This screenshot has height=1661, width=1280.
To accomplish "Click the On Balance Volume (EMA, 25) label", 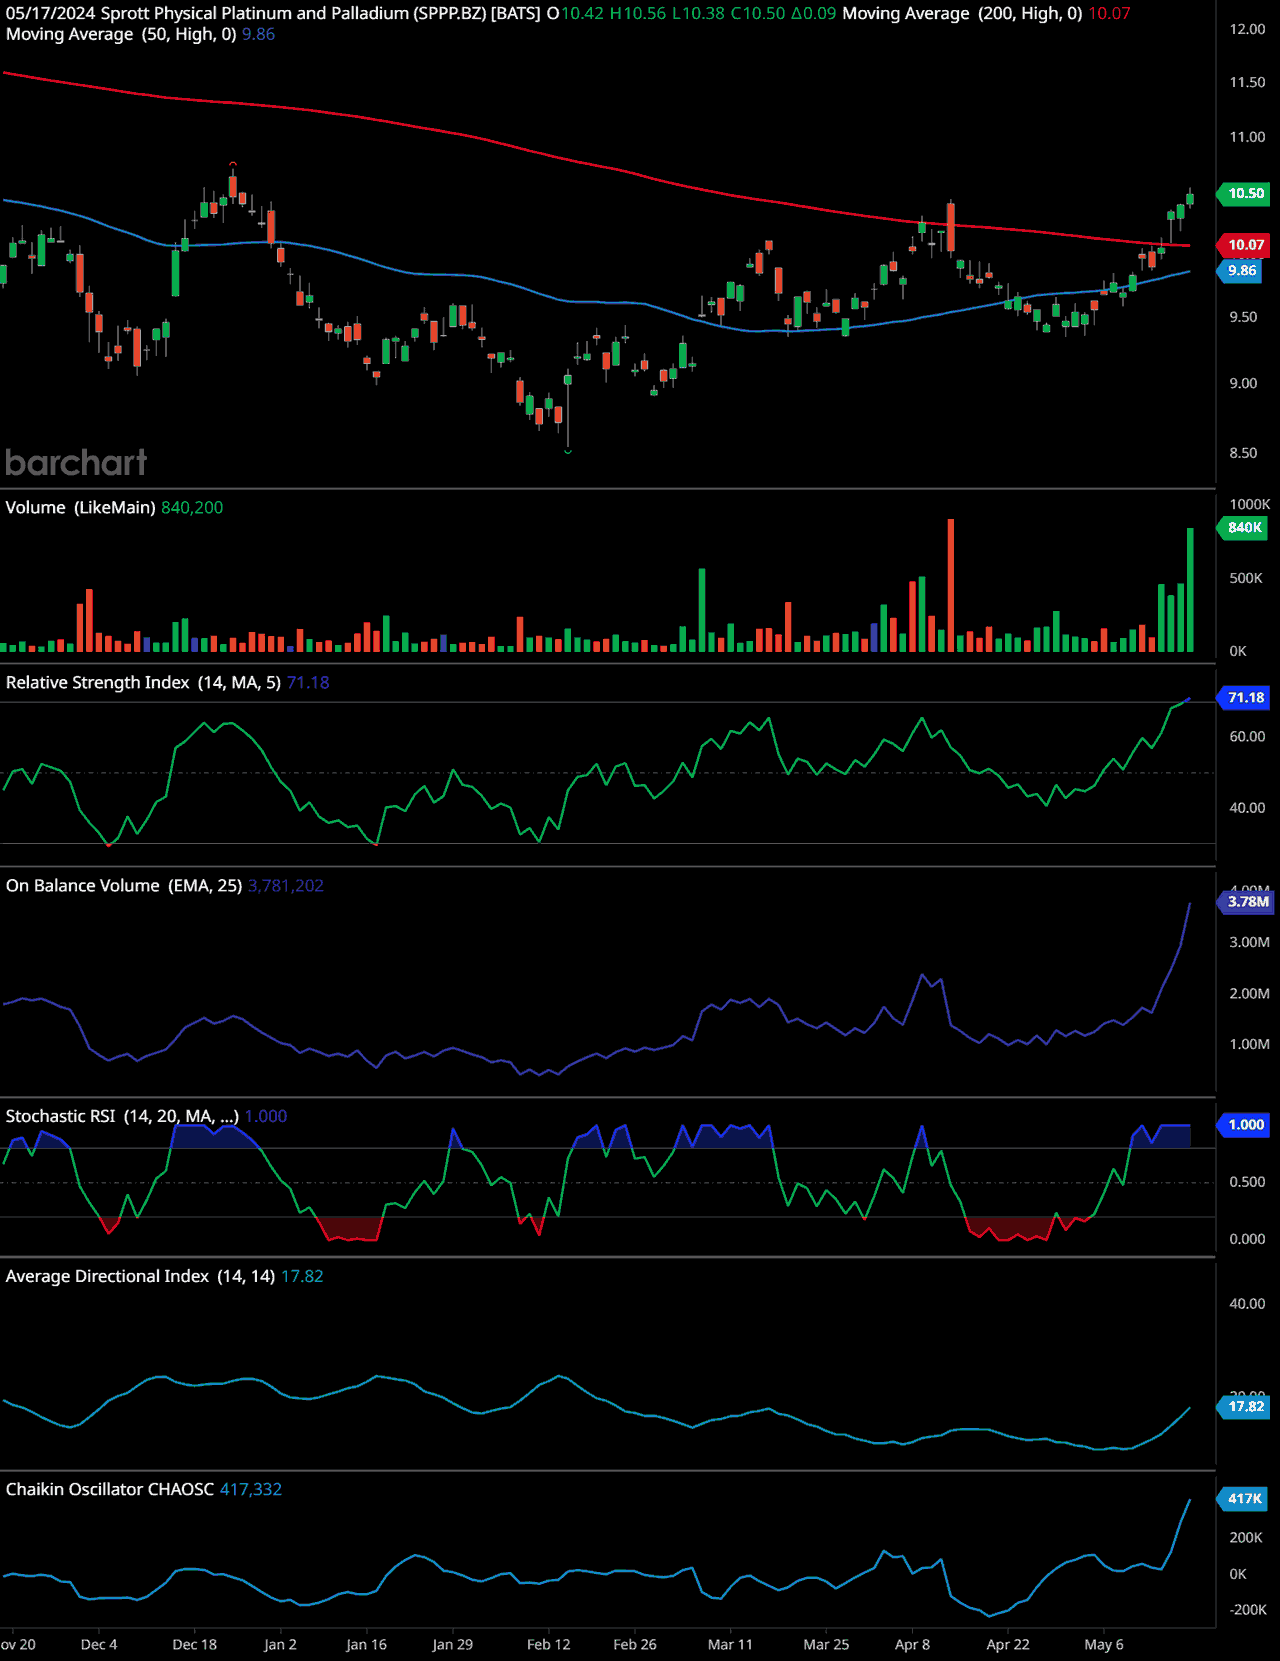I will [124, 885].
